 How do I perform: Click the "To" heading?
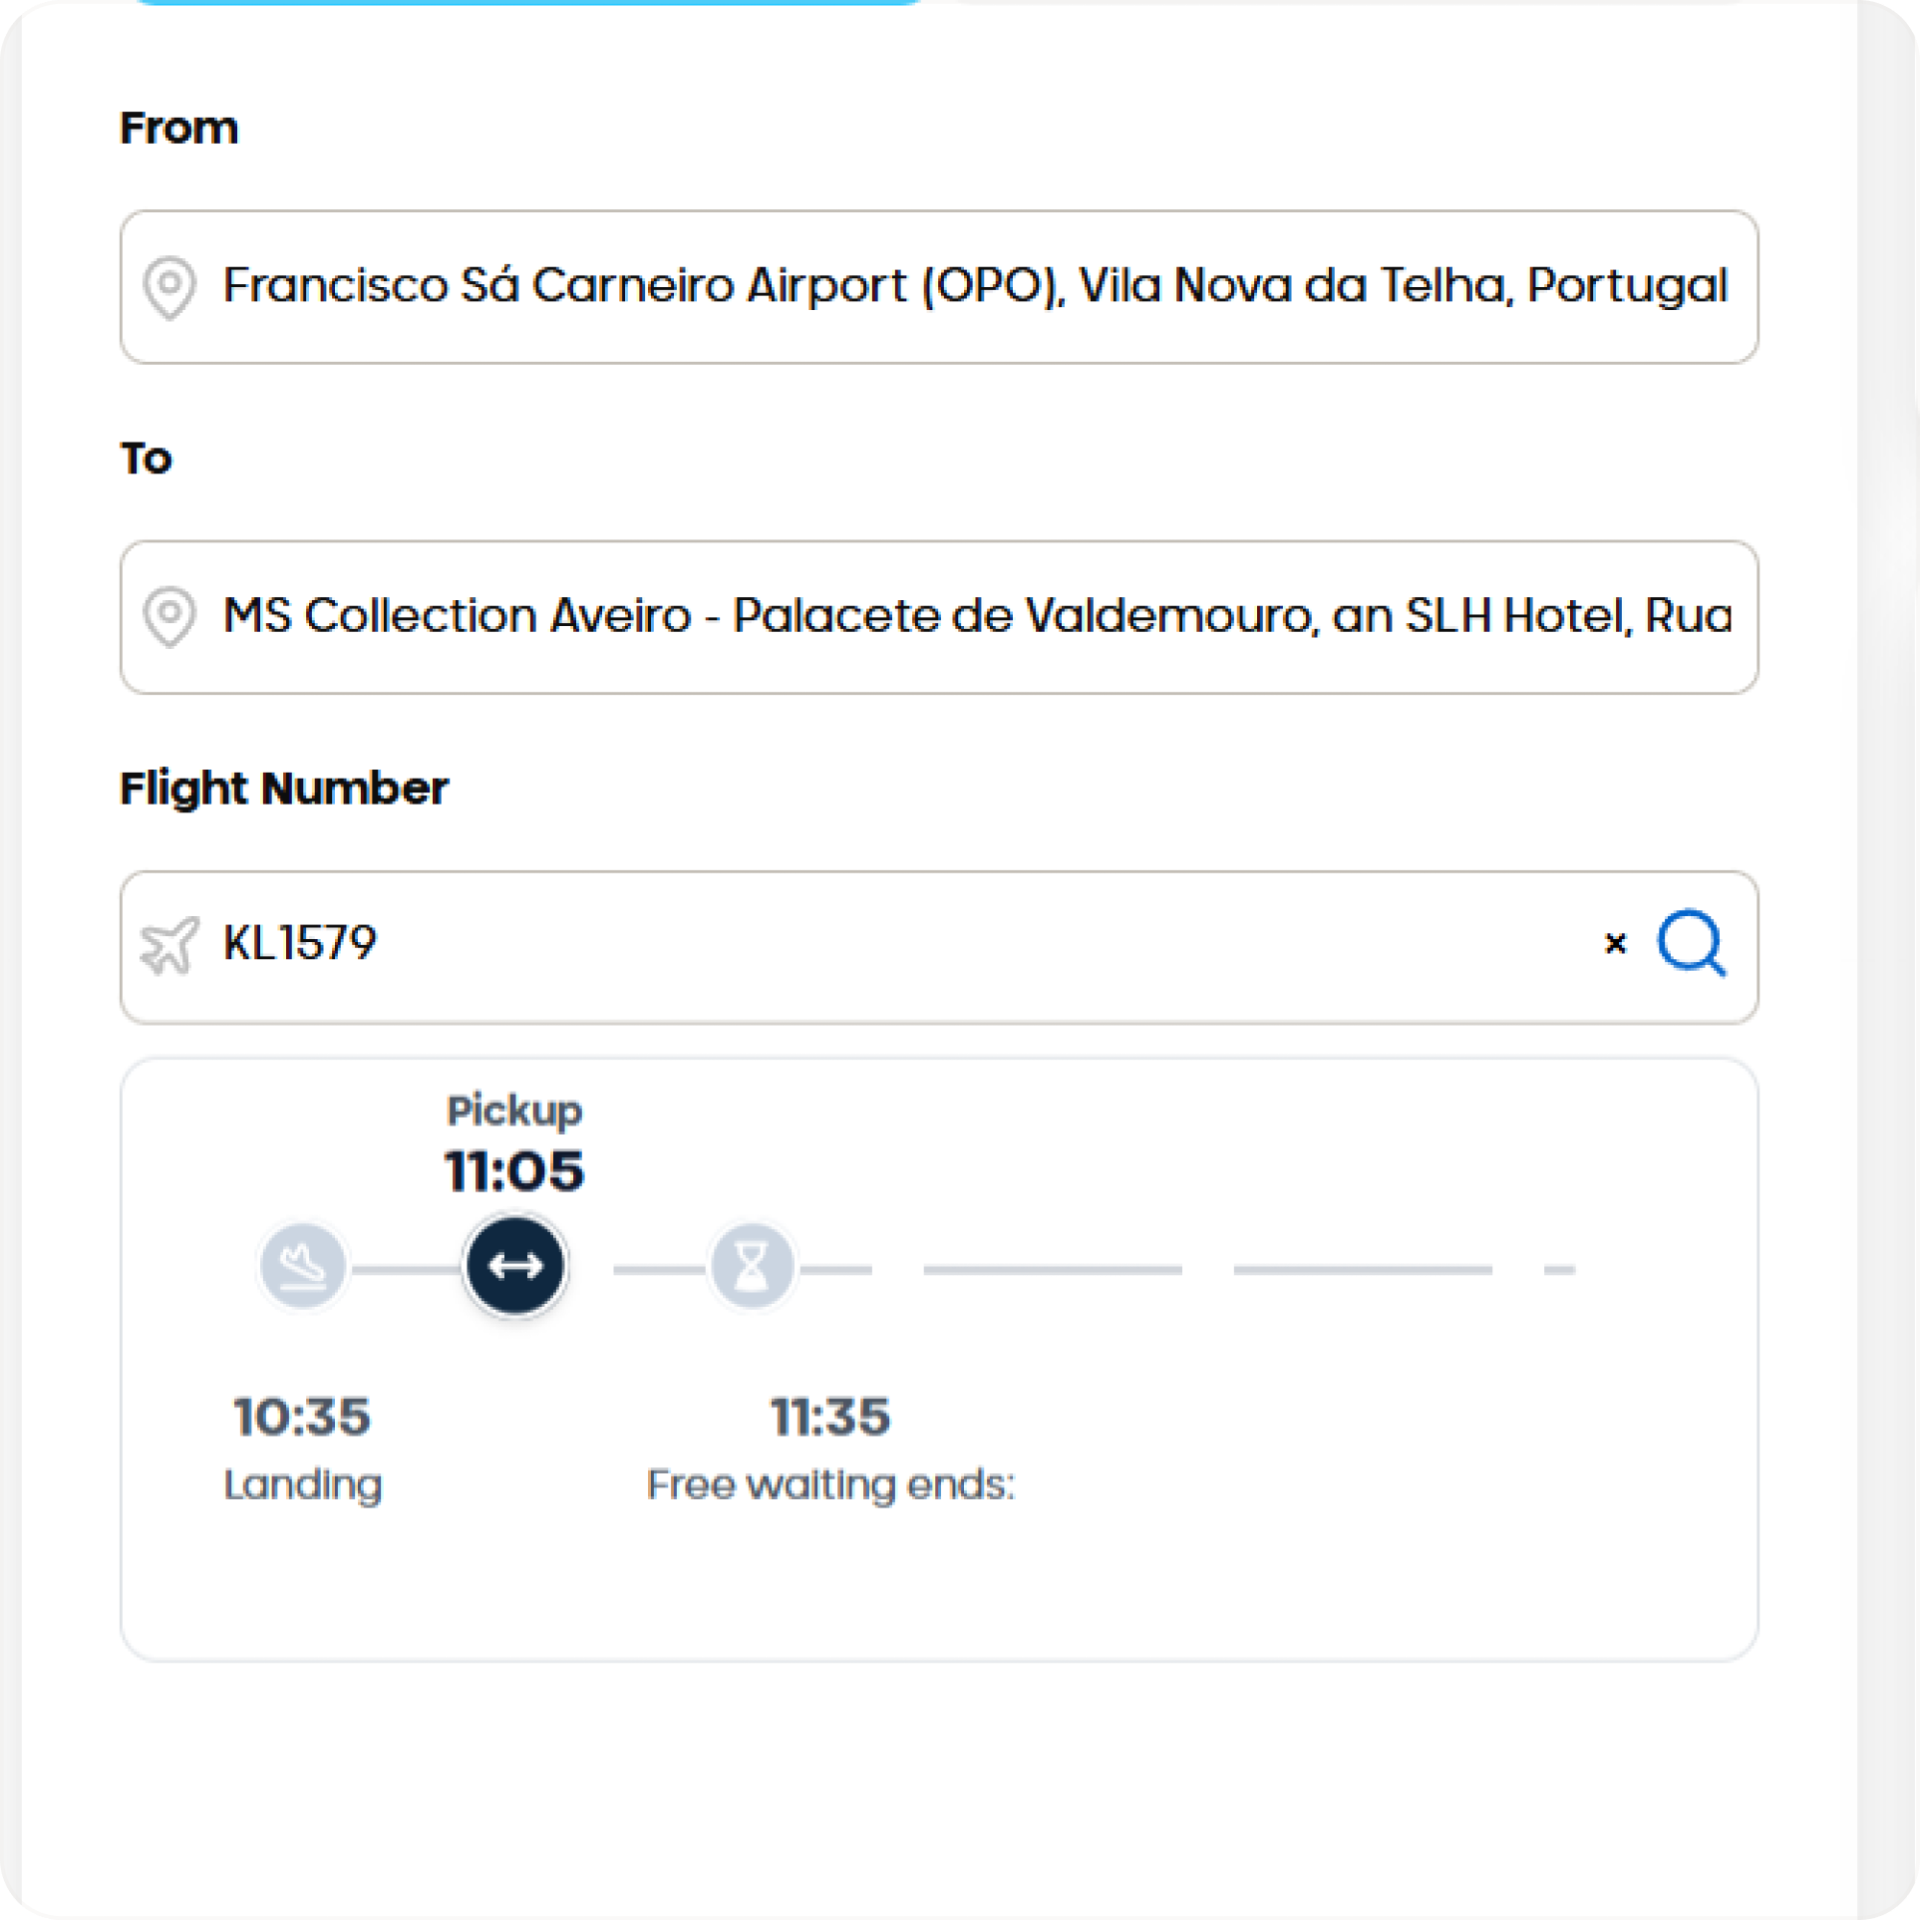(x=146, y=459)
